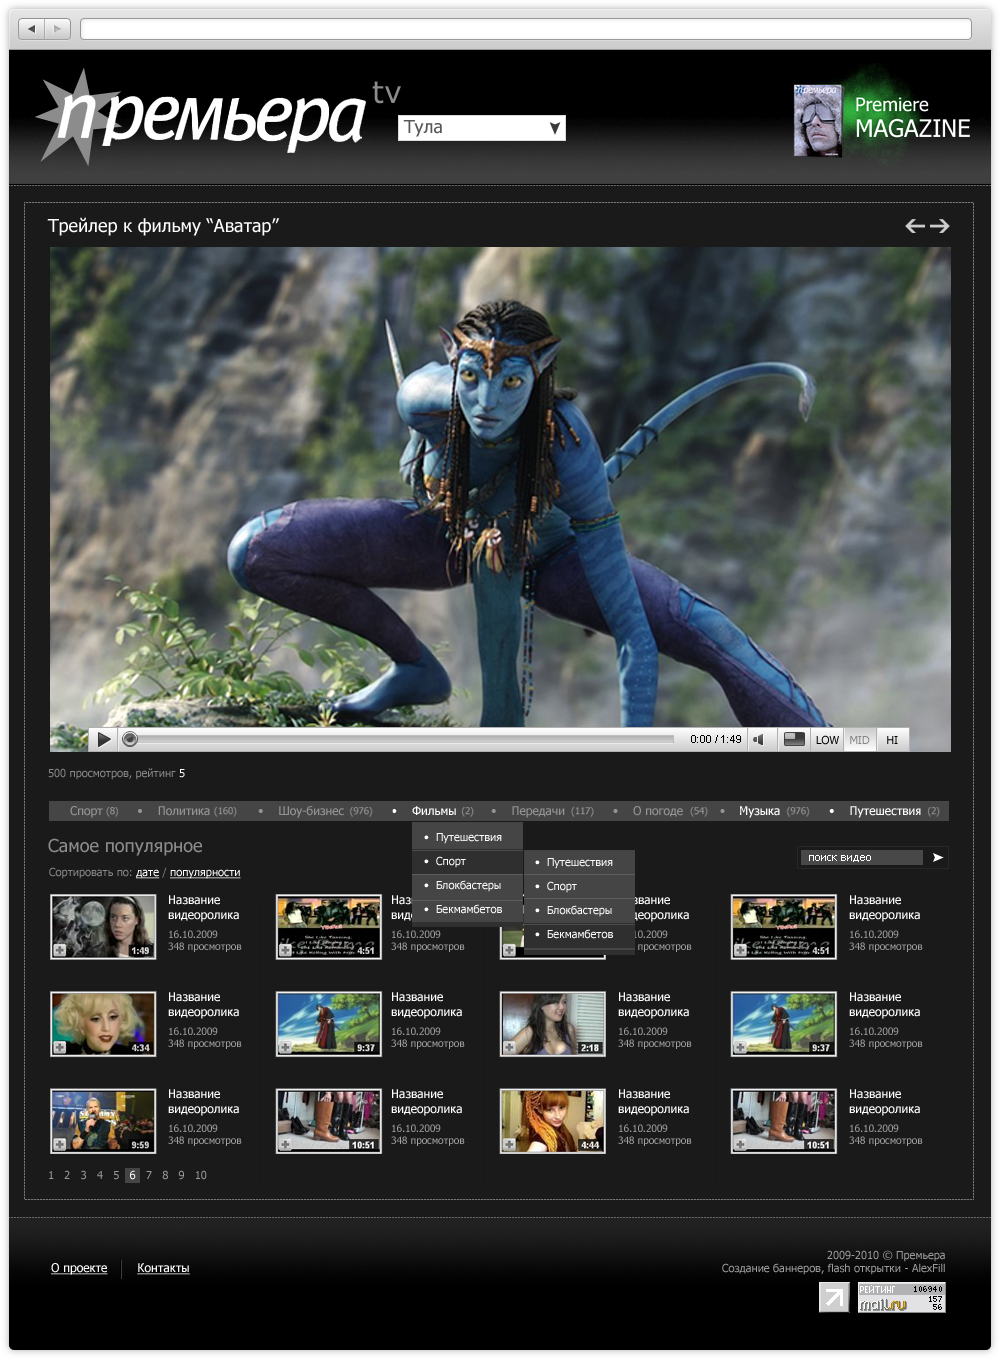Click the browser address bar
The width and height of the screenshot is (1000, 1360).
tap(526, 28)
